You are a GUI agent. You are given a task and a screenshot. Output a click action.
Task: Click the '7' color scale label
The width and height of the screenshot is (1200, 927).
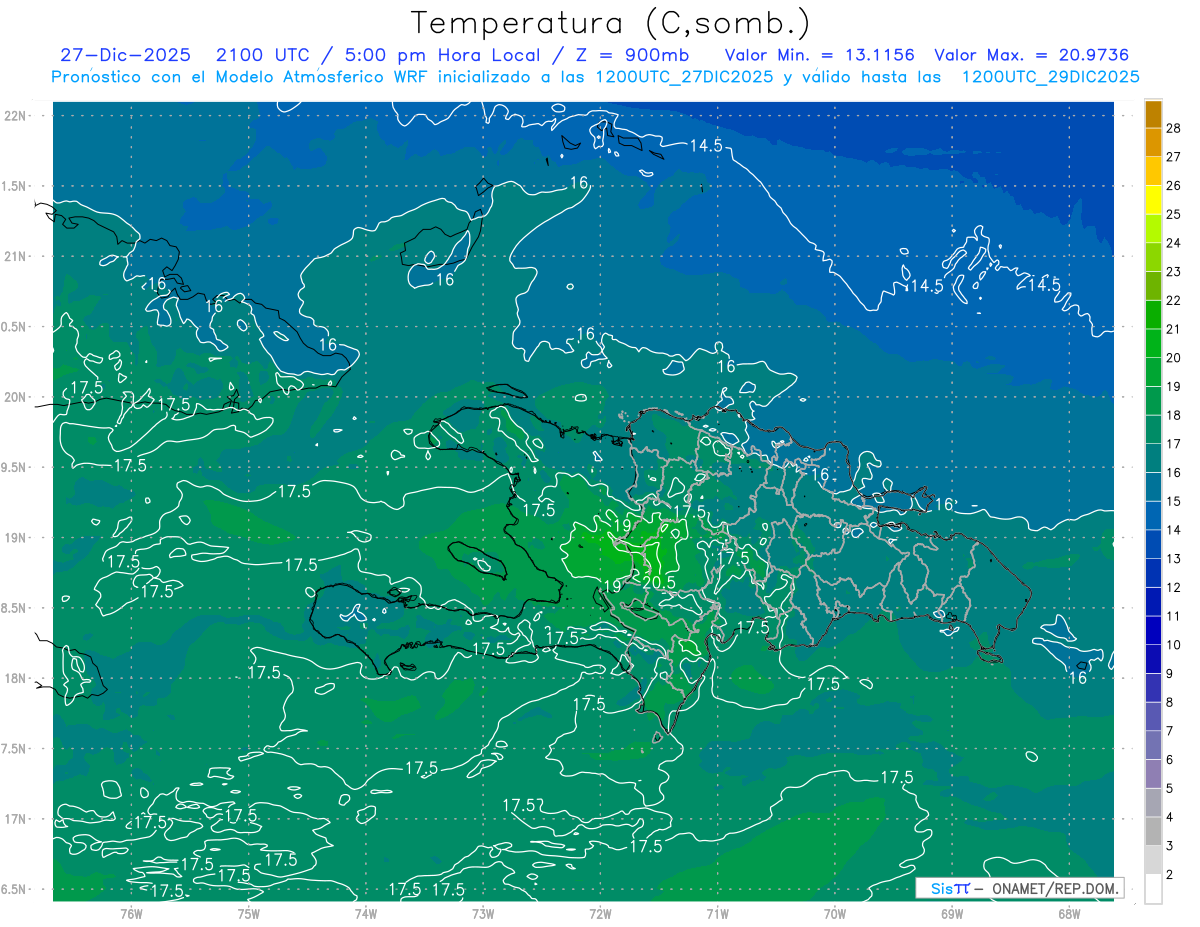coord(1170,731)
